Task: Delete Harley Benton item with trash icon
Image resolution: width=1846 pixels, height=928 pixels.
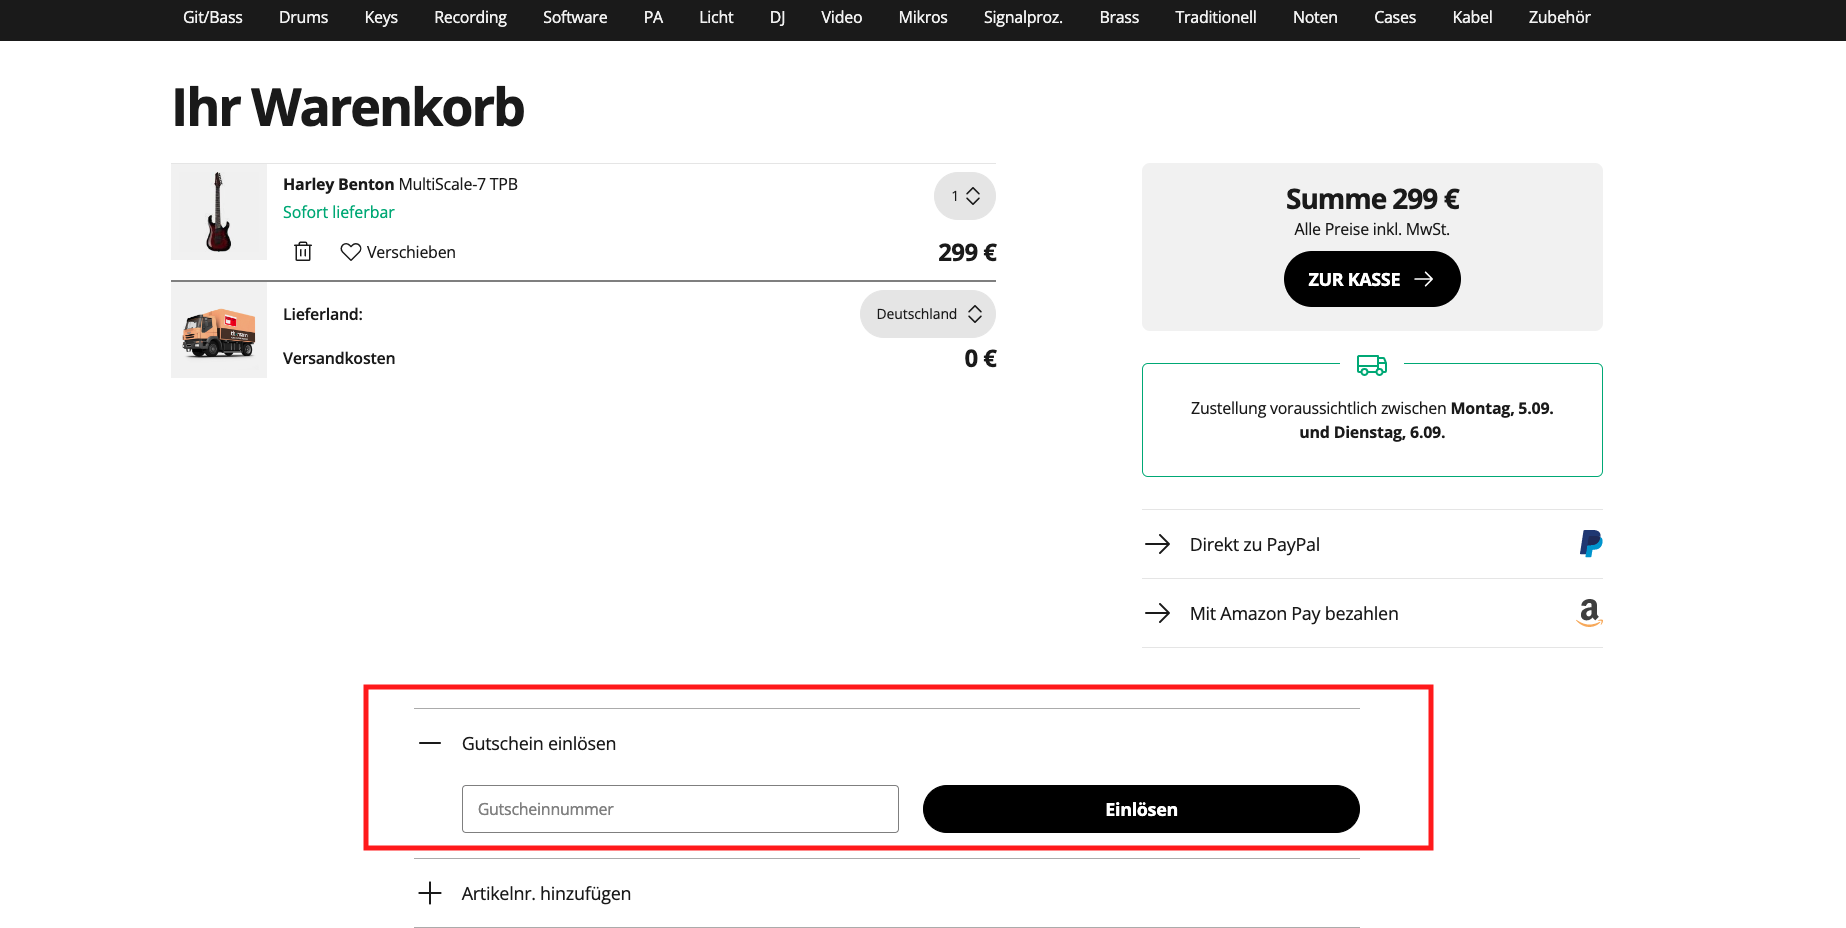Action: (303, 252)
